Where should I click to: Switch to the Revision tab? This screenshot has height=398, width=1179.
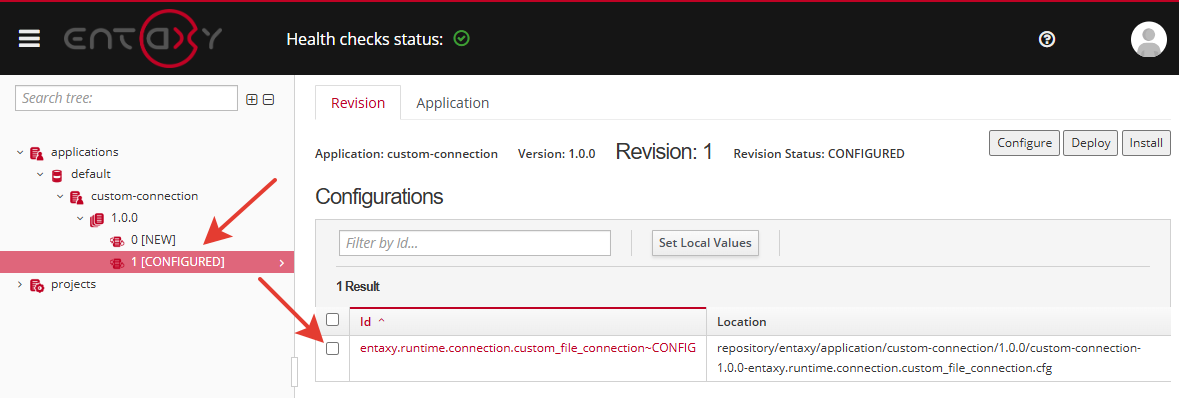click(358, 102)
